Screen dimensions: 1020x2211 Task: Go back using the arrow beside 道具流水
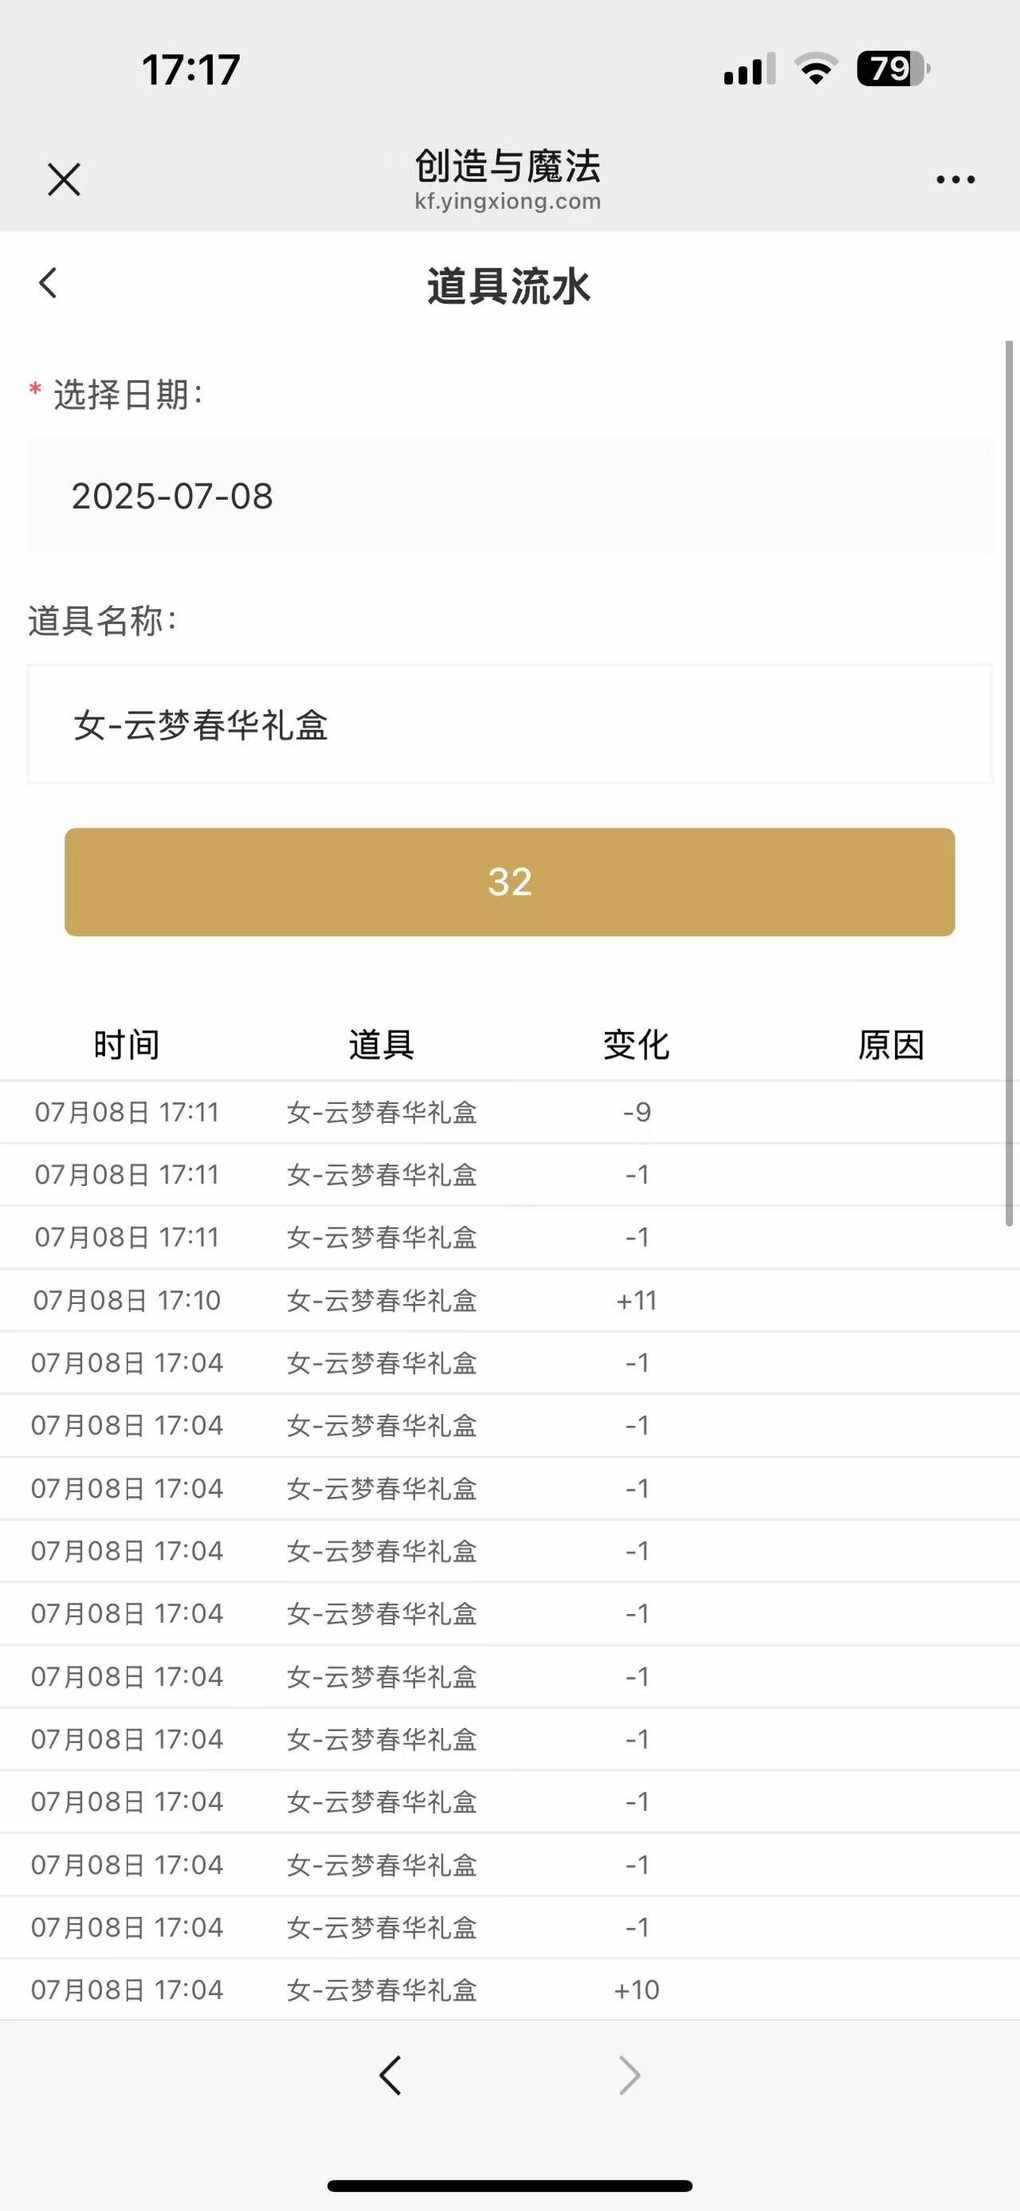tap(48, 283)
